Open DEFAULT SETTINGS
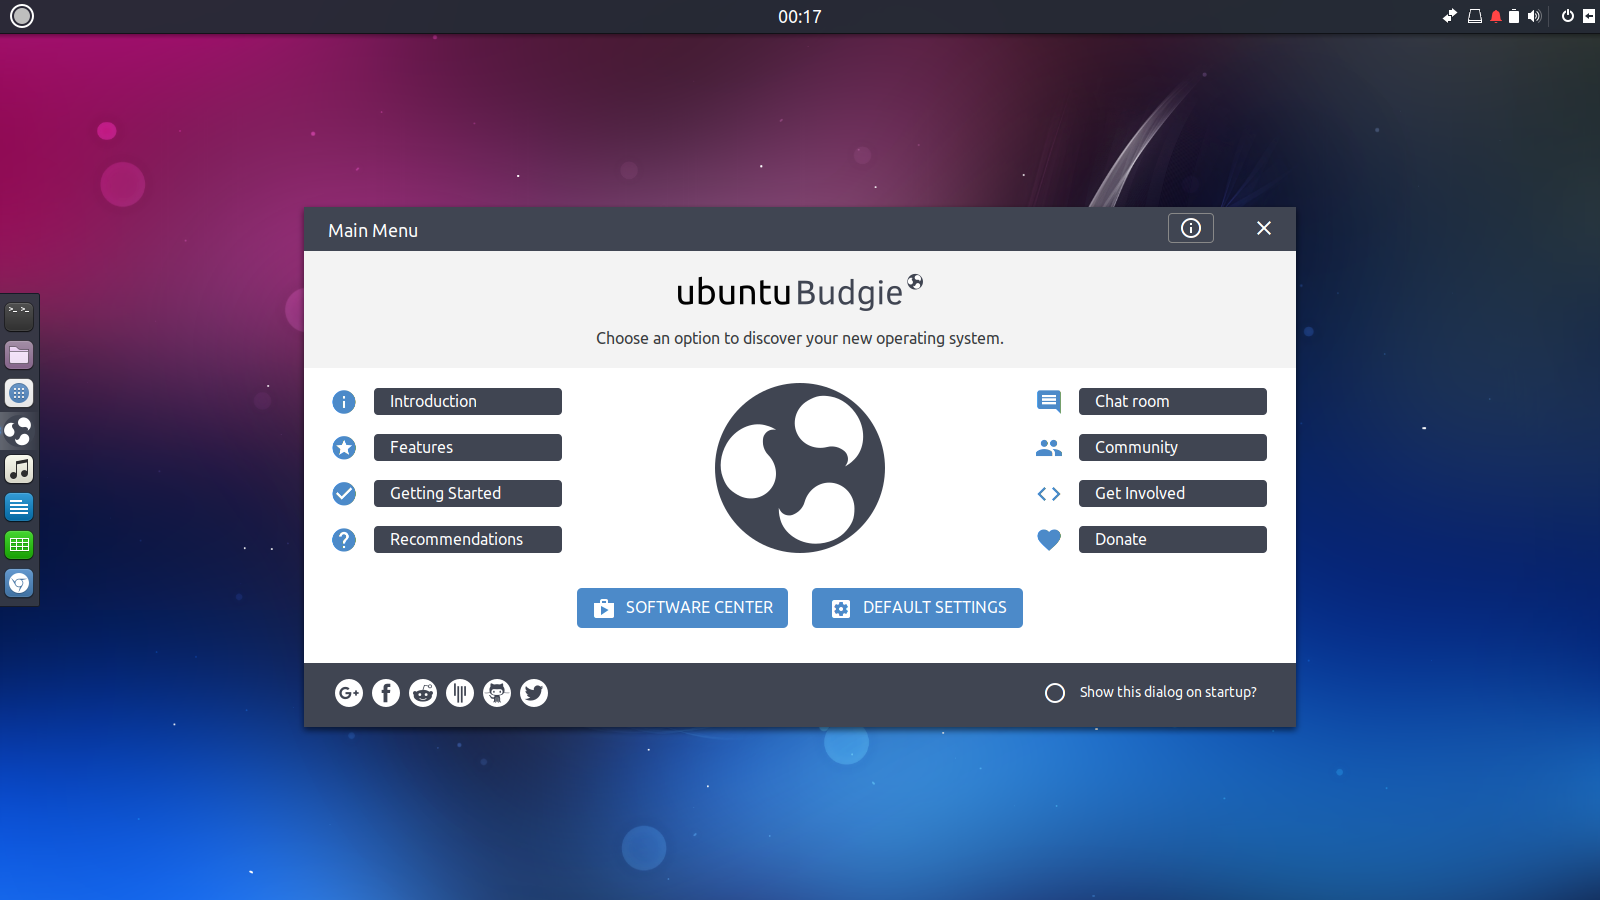Screen dimensions: 1600x900 (x=917, y=608)
